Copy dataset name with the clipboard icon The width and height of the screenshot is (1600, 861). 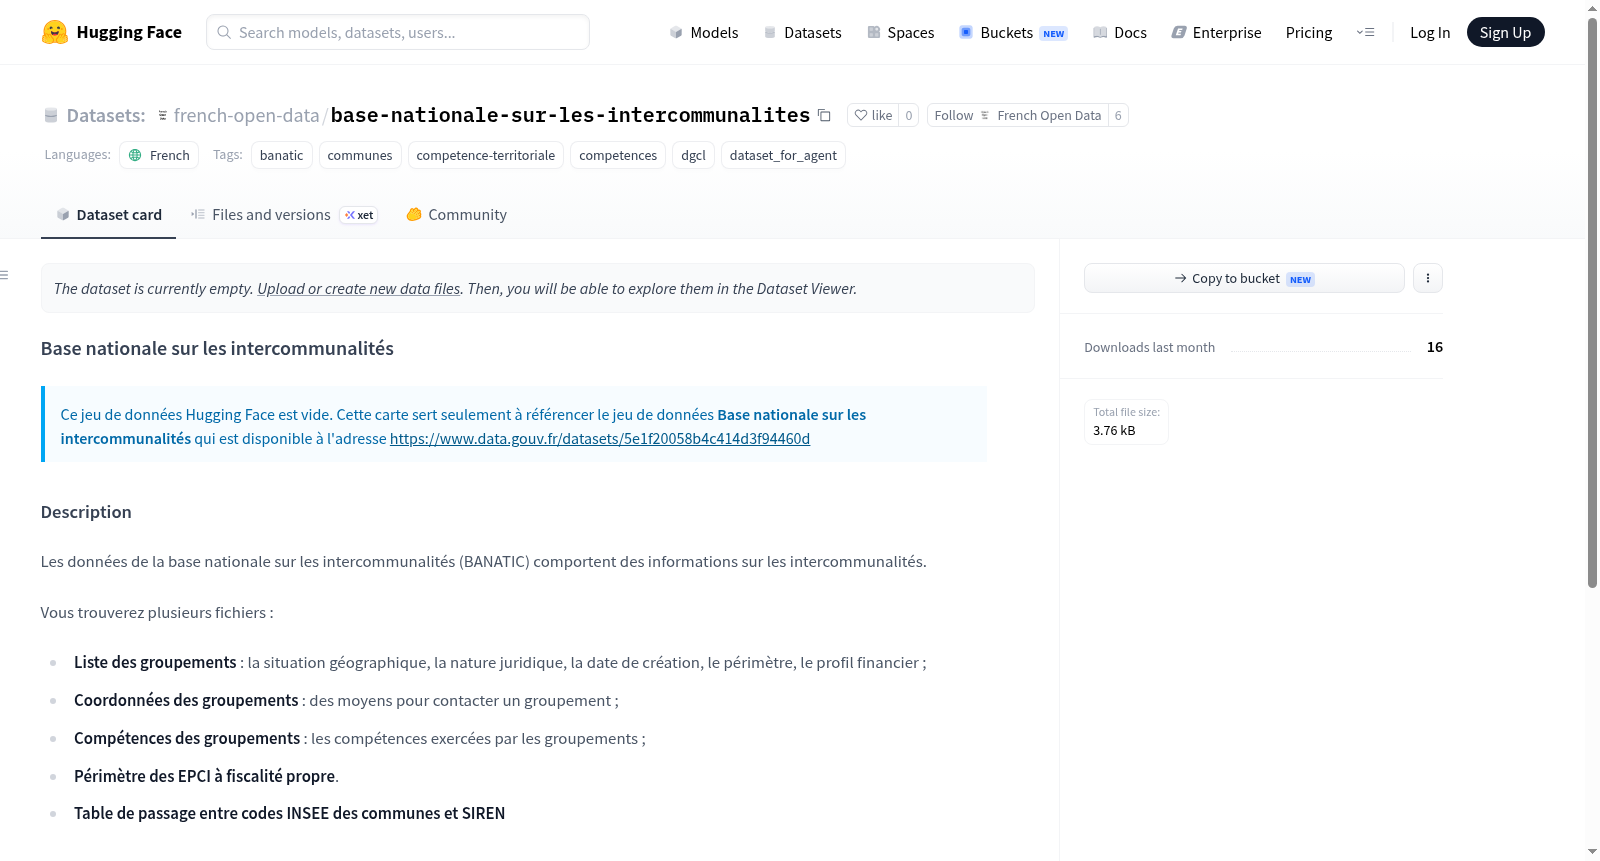(x=824, y=115)
